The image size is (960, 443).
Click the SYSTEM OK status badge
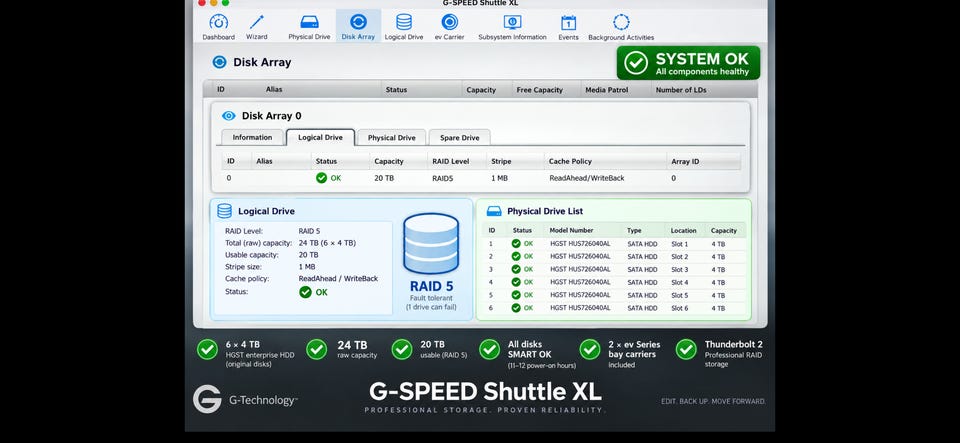(x=688, y=62)
